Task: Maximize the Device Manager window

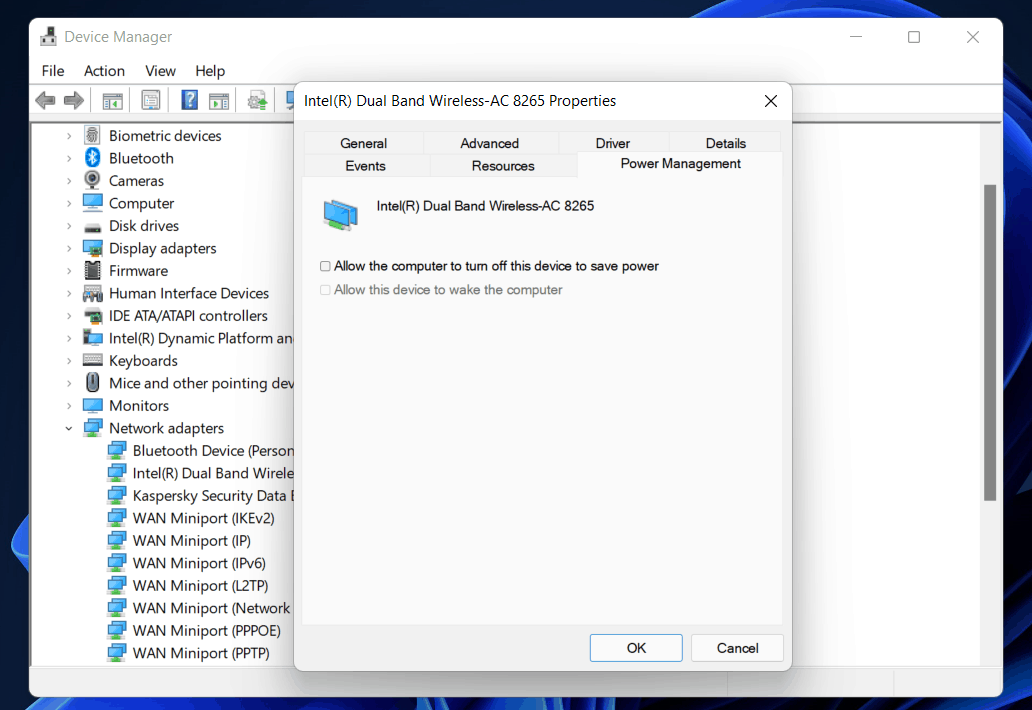Action: (x=914, y=37)
